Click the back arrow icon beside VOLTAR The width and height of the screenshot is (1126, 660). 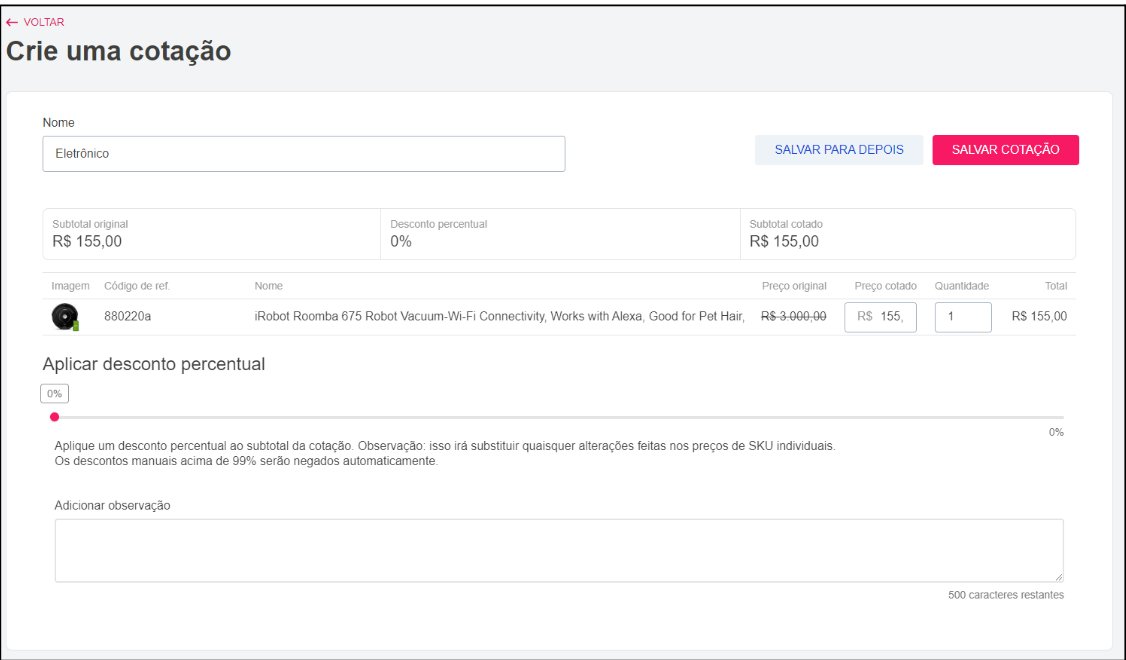(12, 22)
